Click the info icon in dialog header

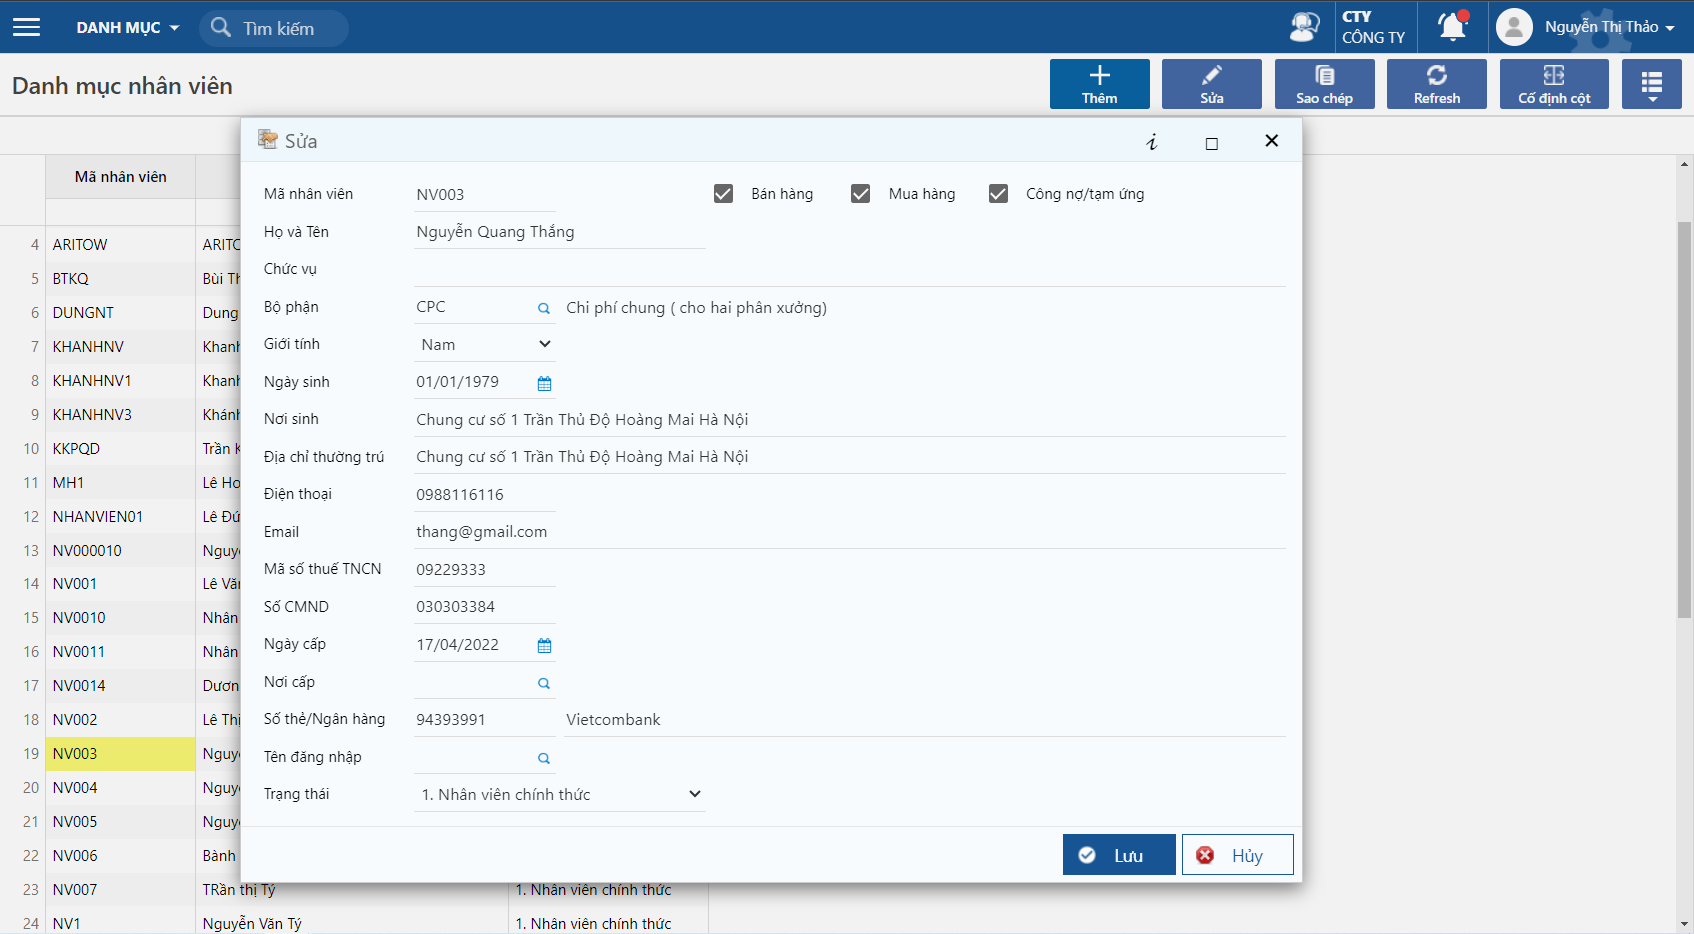(1152, 142)
